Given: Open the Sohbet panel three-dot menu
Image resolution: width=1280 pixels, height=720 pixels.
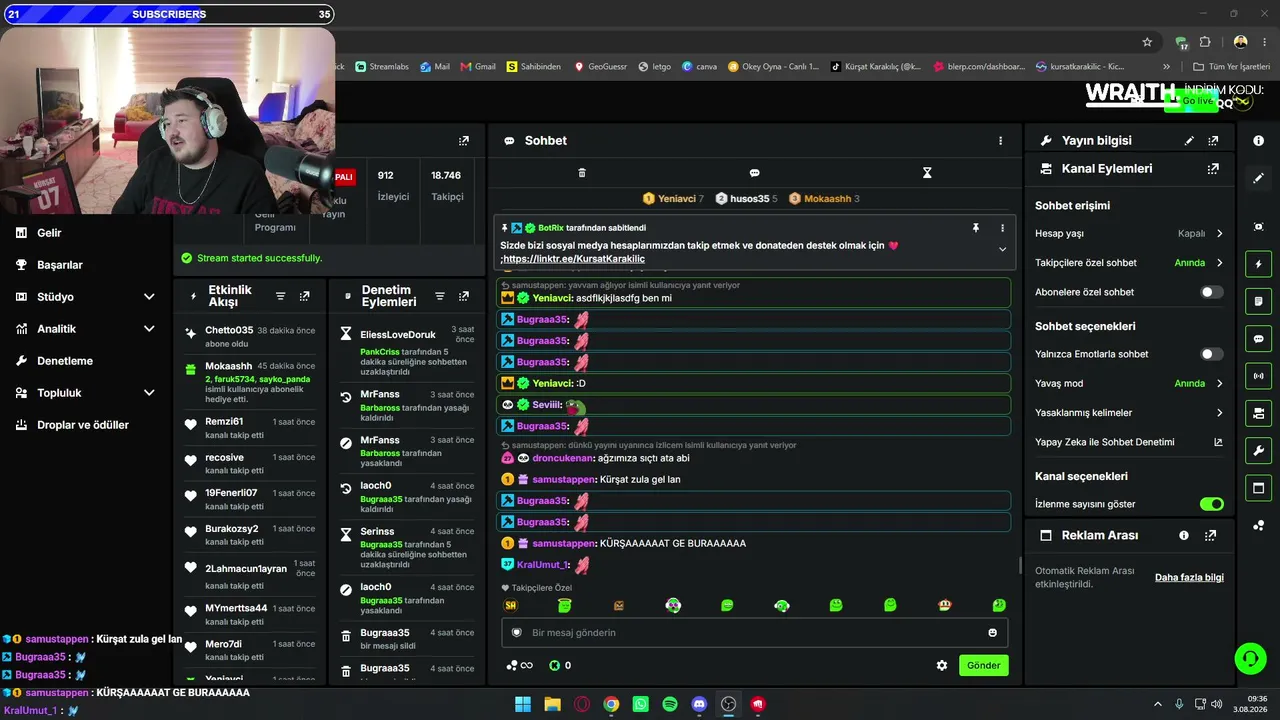Looking at the screenshot, I should (x=1000, y=141).
